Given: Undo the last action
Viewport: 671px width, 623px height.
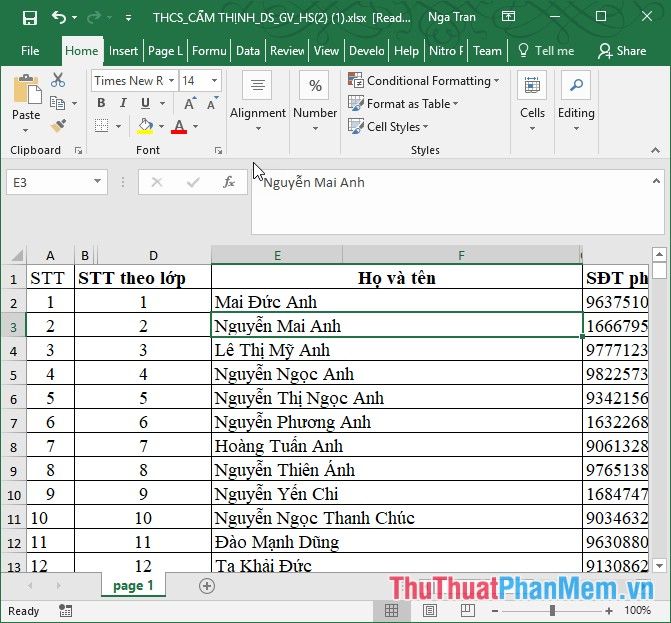Looking at the screenshot, I should (59, 18).
